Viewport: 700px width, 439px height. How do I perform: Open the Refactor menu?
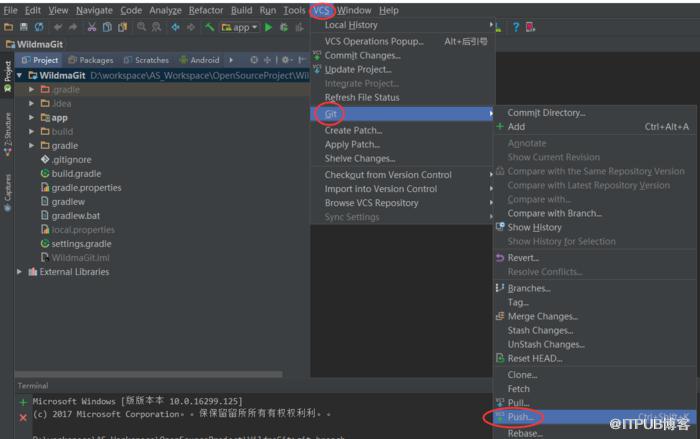point(205,10)
